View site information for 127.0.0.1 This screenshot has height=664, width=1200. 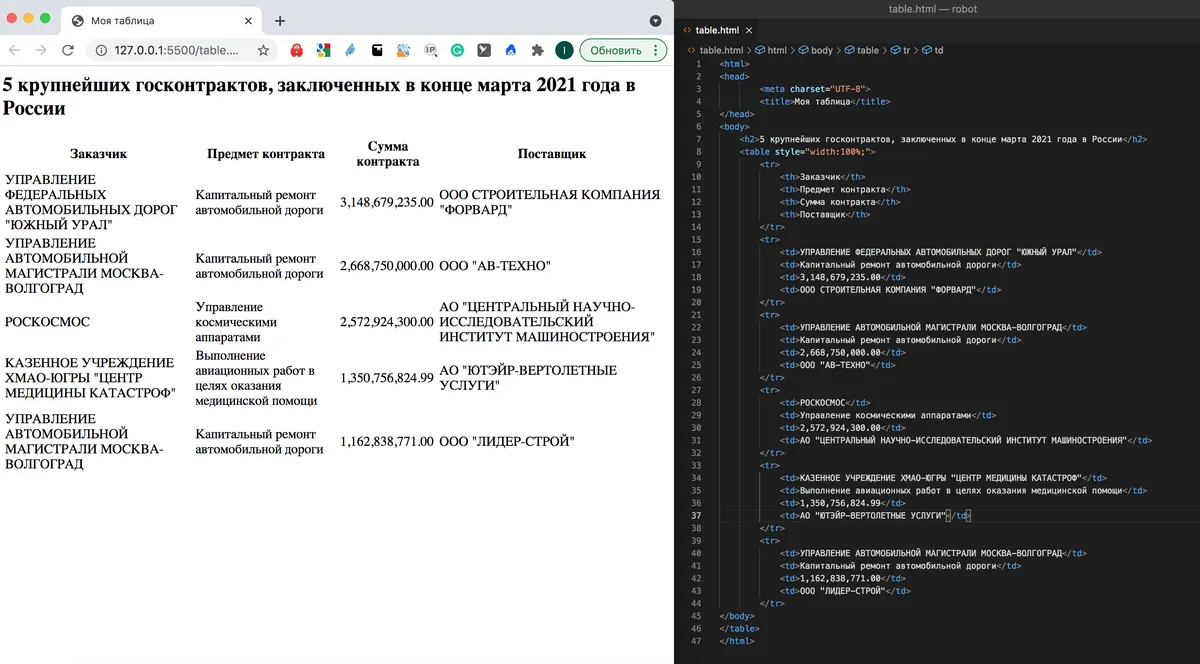coord(103,50)
